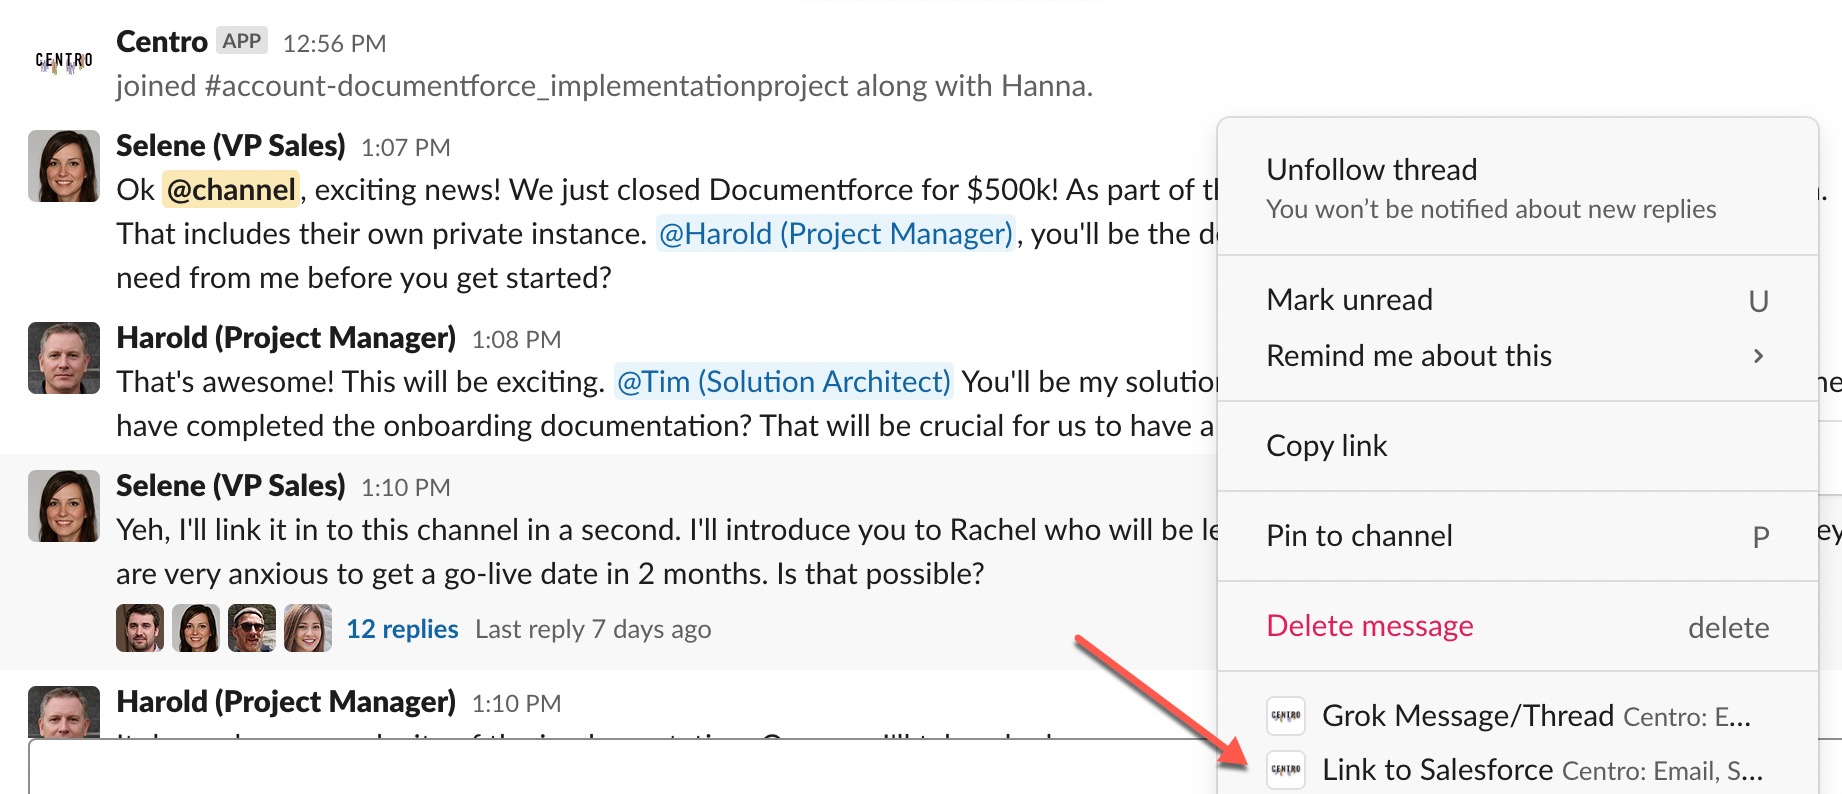Click the Centro icon beside Grok Message/Thread

[1286, 716]
